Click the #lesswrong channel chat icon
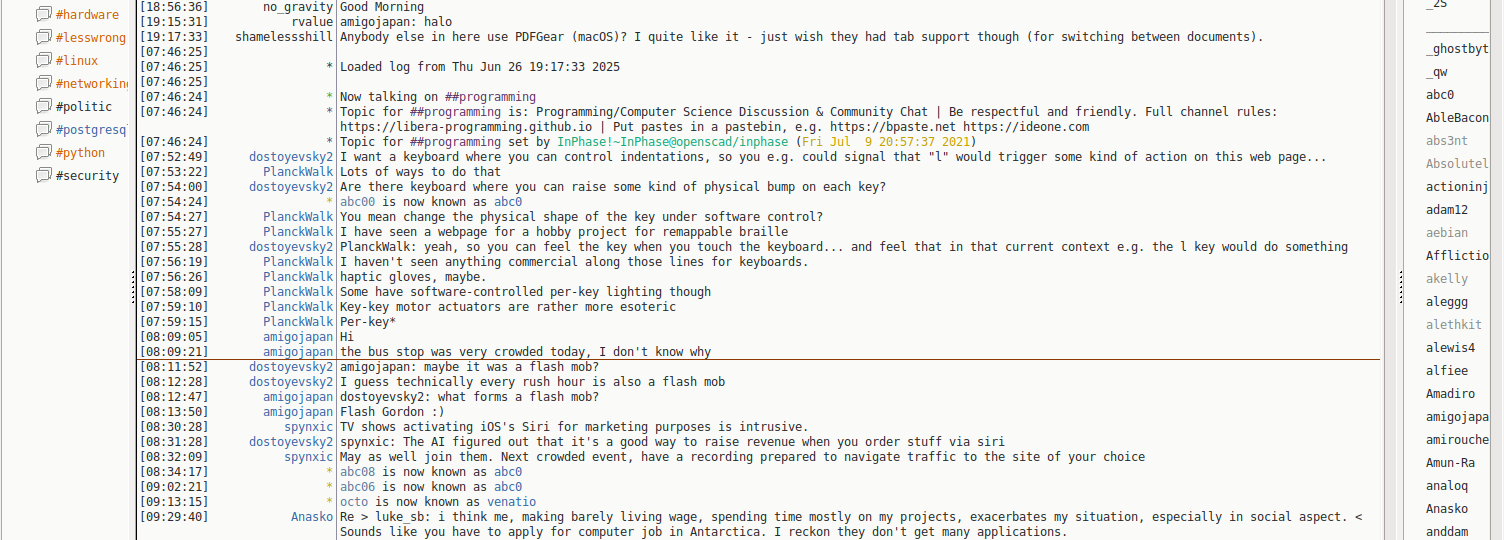Viewport: 1504px width, 540px height. [43, 37]
